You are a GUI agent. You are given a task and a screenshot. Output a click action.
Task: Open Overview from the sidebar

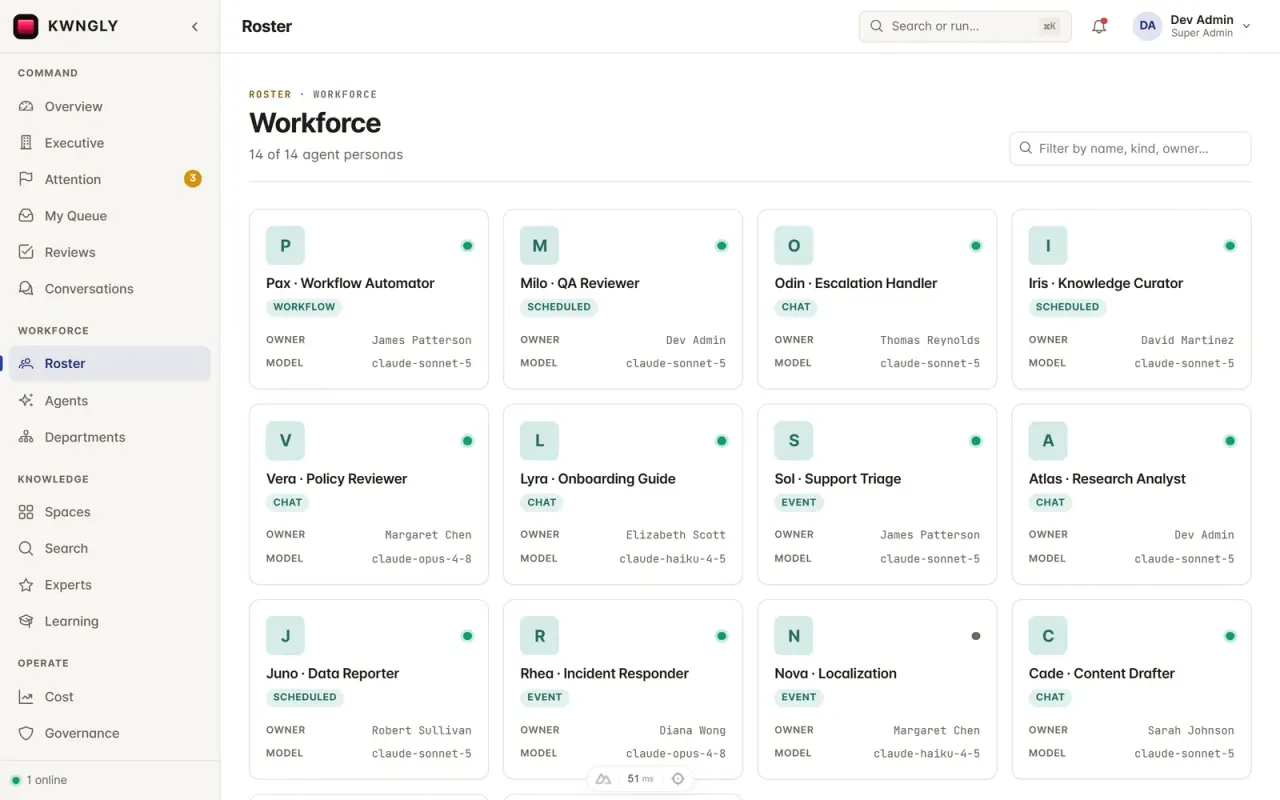point(110,106)
